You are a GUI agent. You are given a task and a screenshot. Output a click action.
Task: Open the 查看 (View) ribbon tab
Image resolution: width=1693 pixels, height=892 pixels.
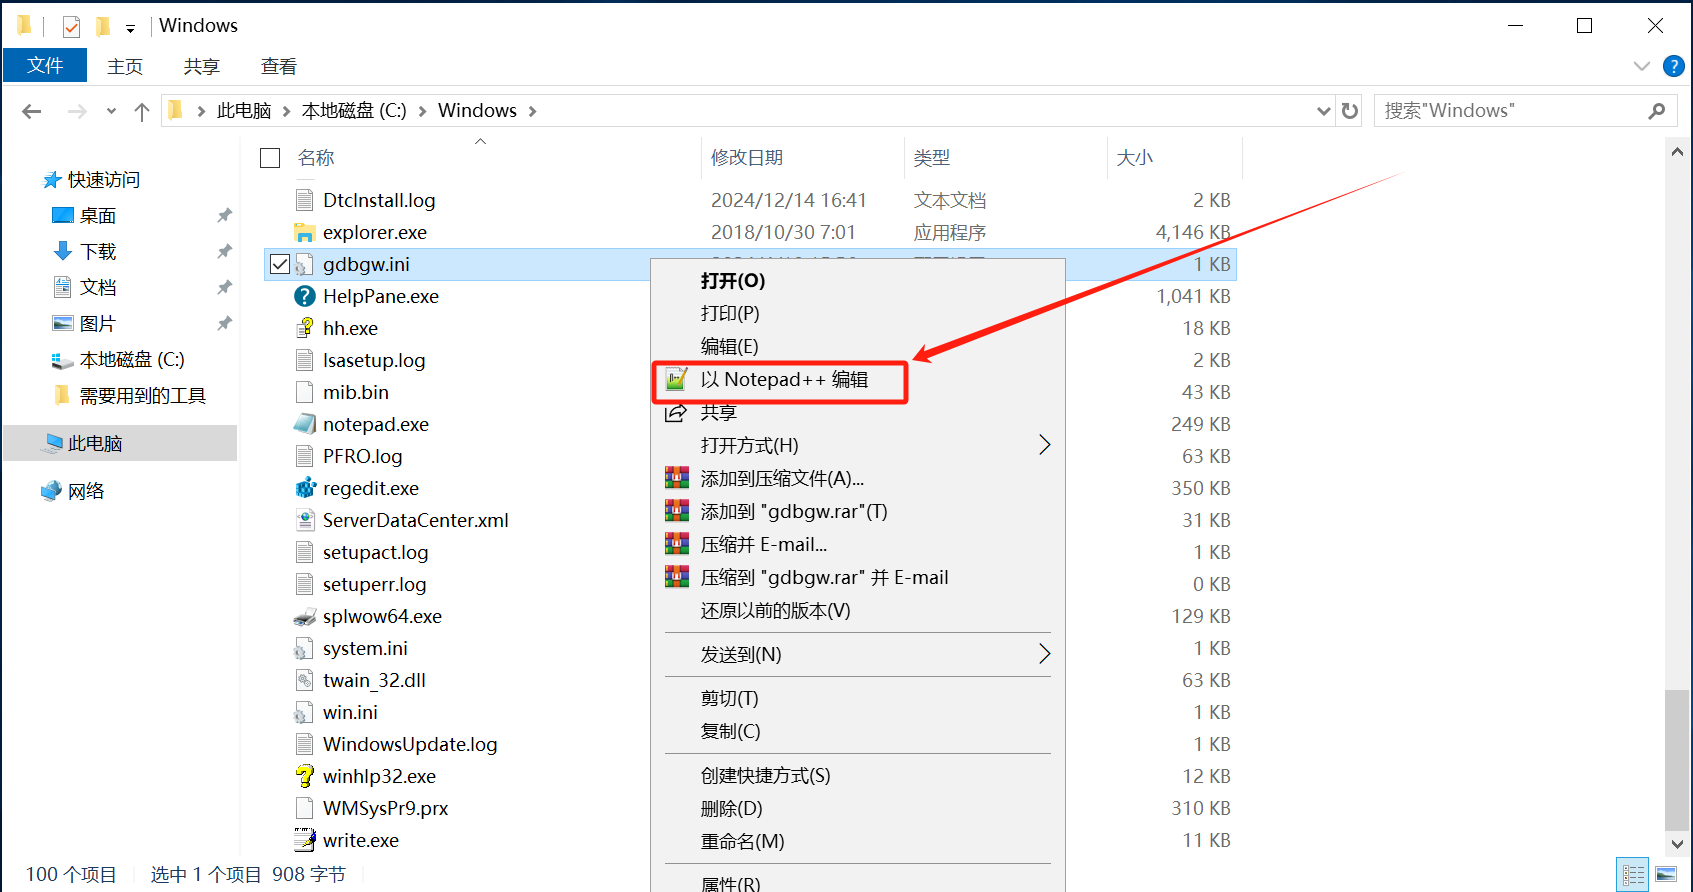pyautogui.click(x=278, y=67)
